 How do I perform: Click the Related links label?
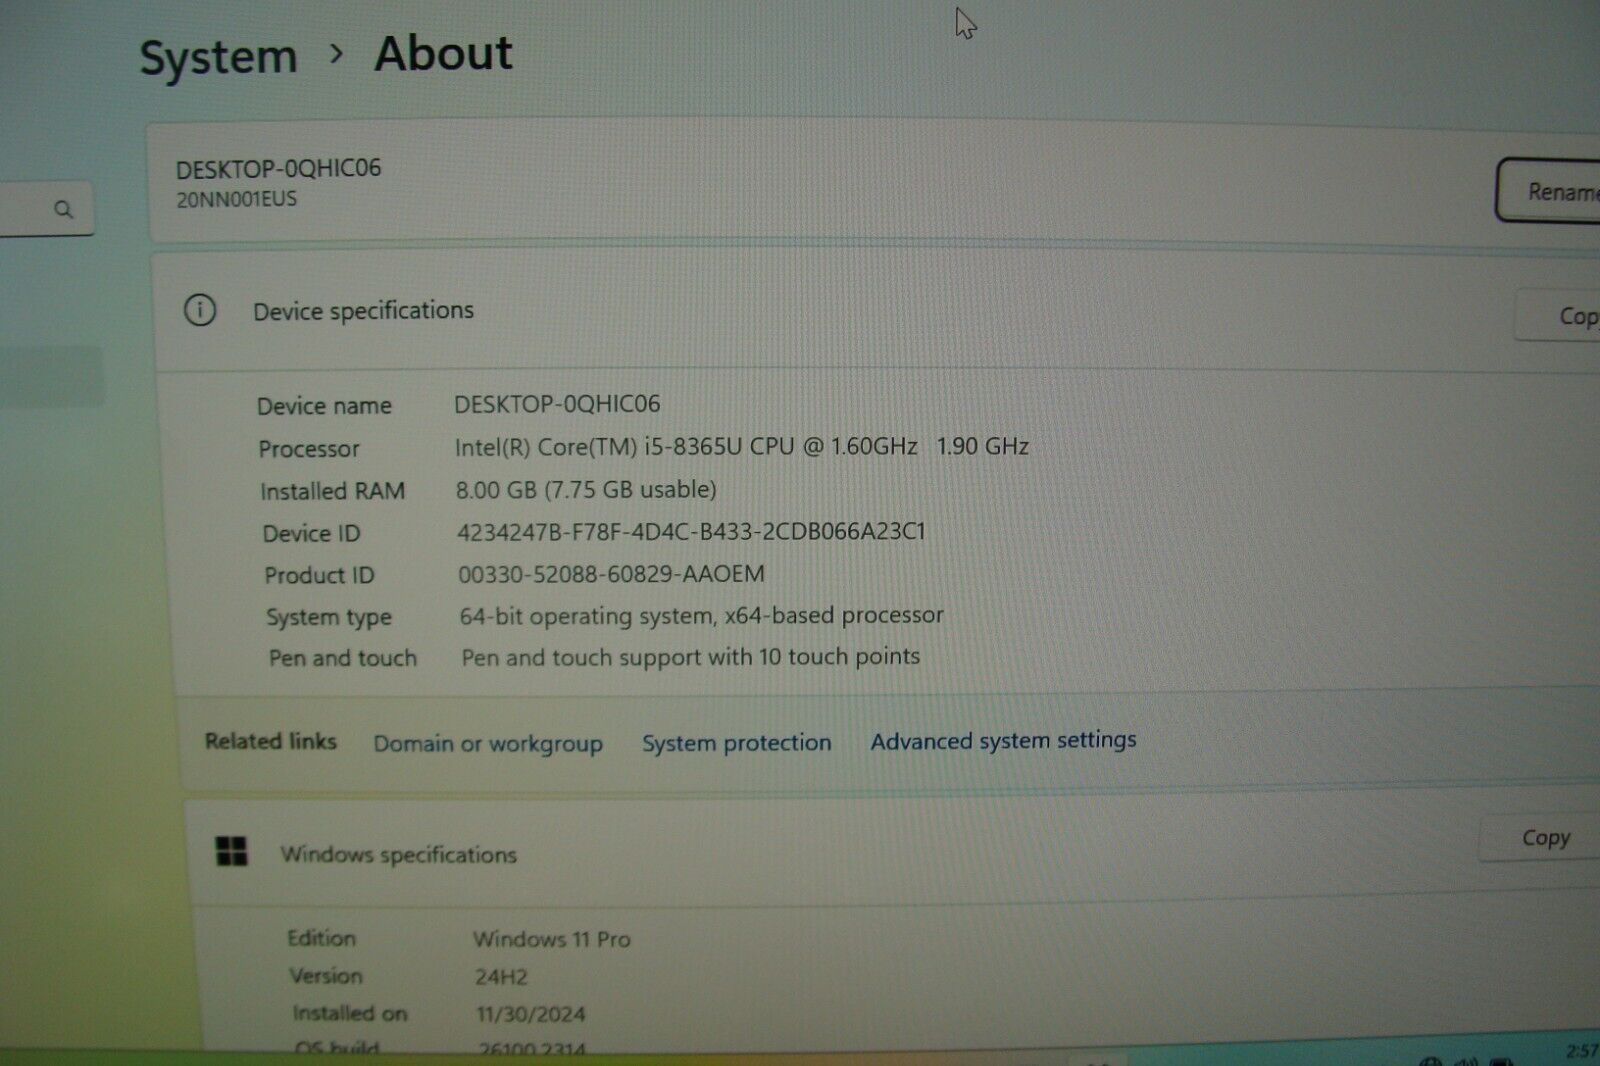(271, 741)
